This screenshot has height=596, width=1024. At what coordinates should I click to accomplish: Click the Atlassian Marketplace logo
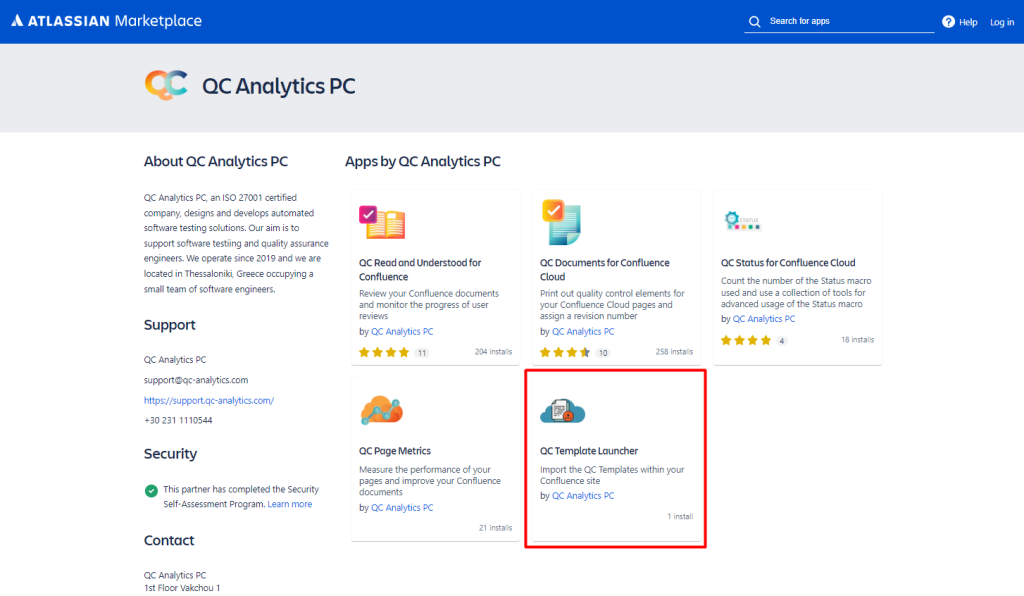click(x=106, y=21)
